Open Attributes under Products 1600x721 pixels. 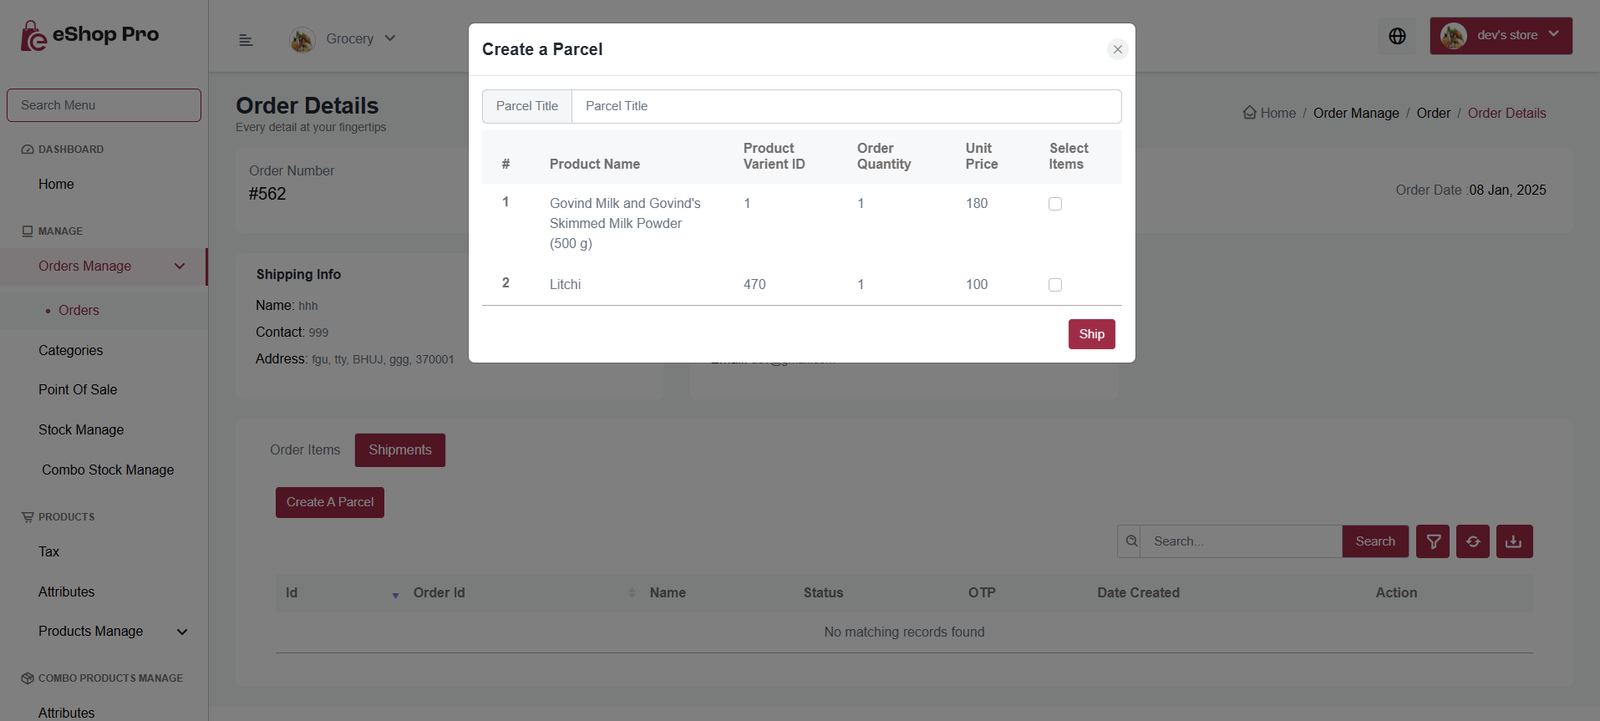tap(66, 592)
